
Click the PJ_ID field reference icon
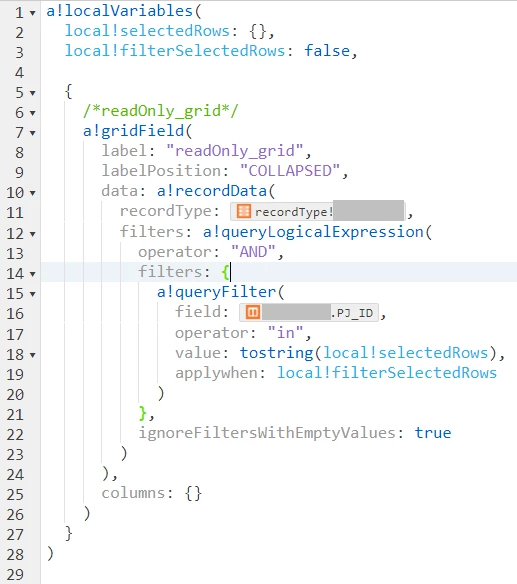pyautogui.click(x=253, y=312)
